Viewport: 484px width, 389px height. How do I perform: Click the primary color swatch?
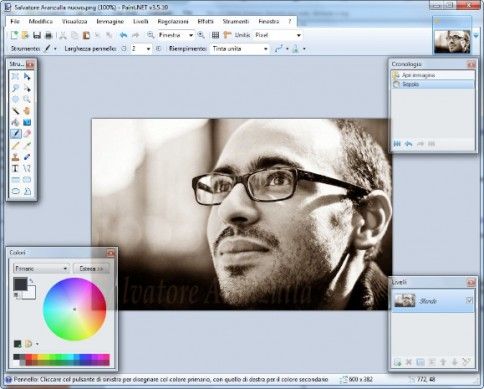click(20, 284)
